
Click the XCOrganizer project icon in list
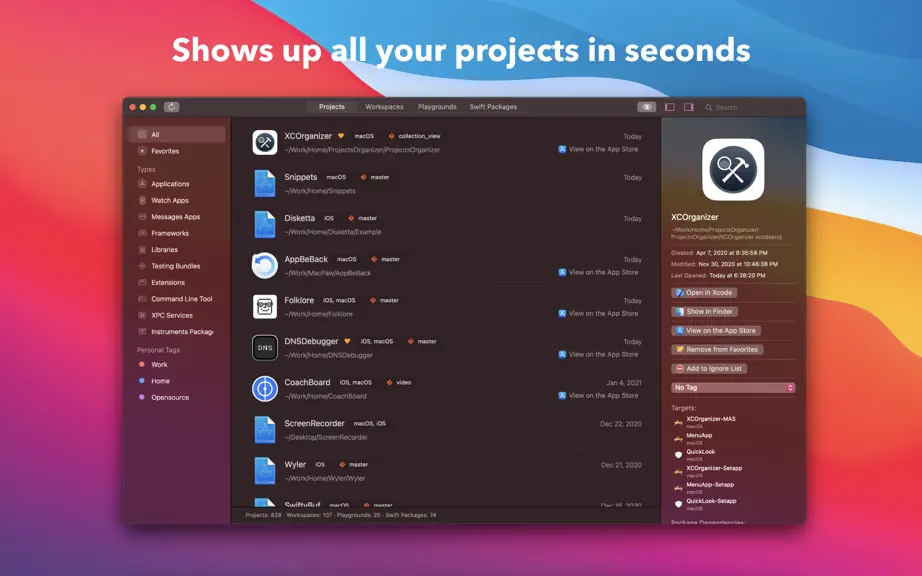[x=265, y=142]
